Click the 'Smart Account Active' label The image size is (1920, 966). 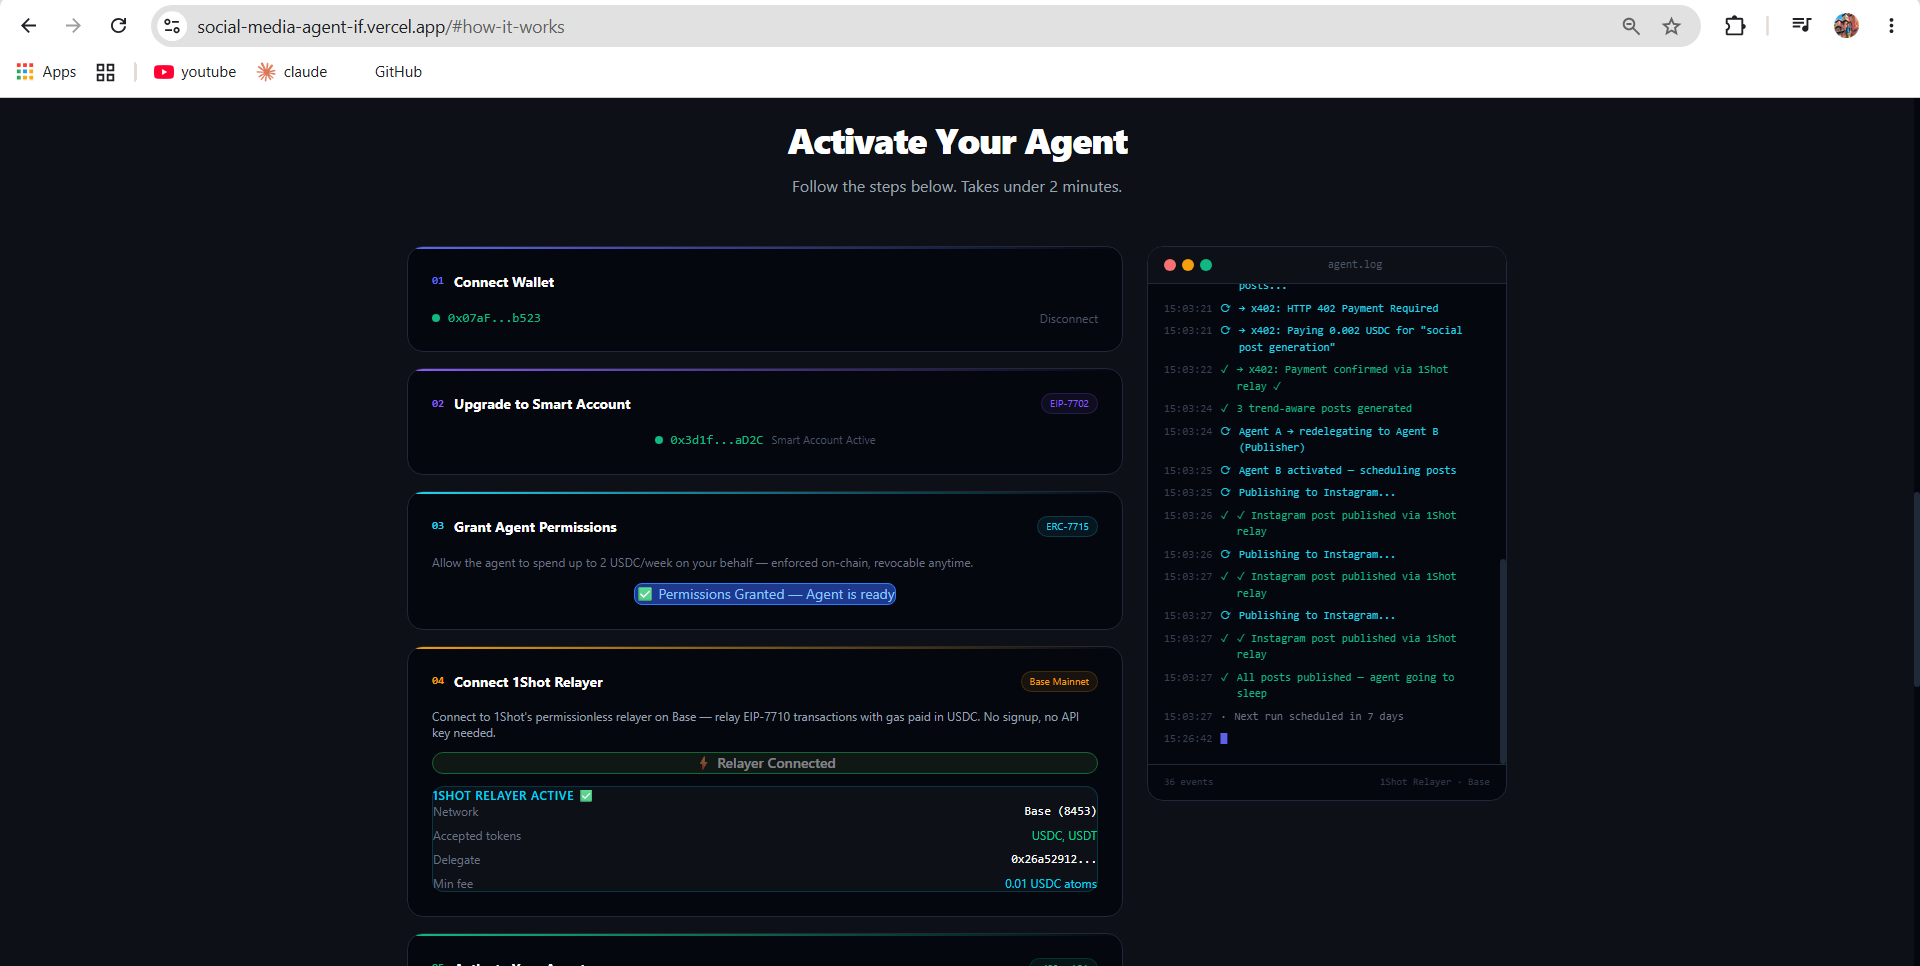(823, 440)
